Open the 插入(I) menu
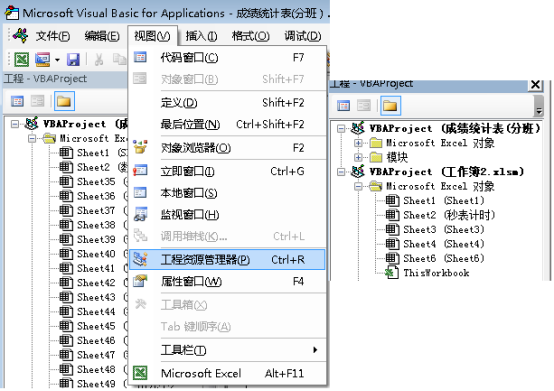The image size is (554, 391). click(201, 36)
